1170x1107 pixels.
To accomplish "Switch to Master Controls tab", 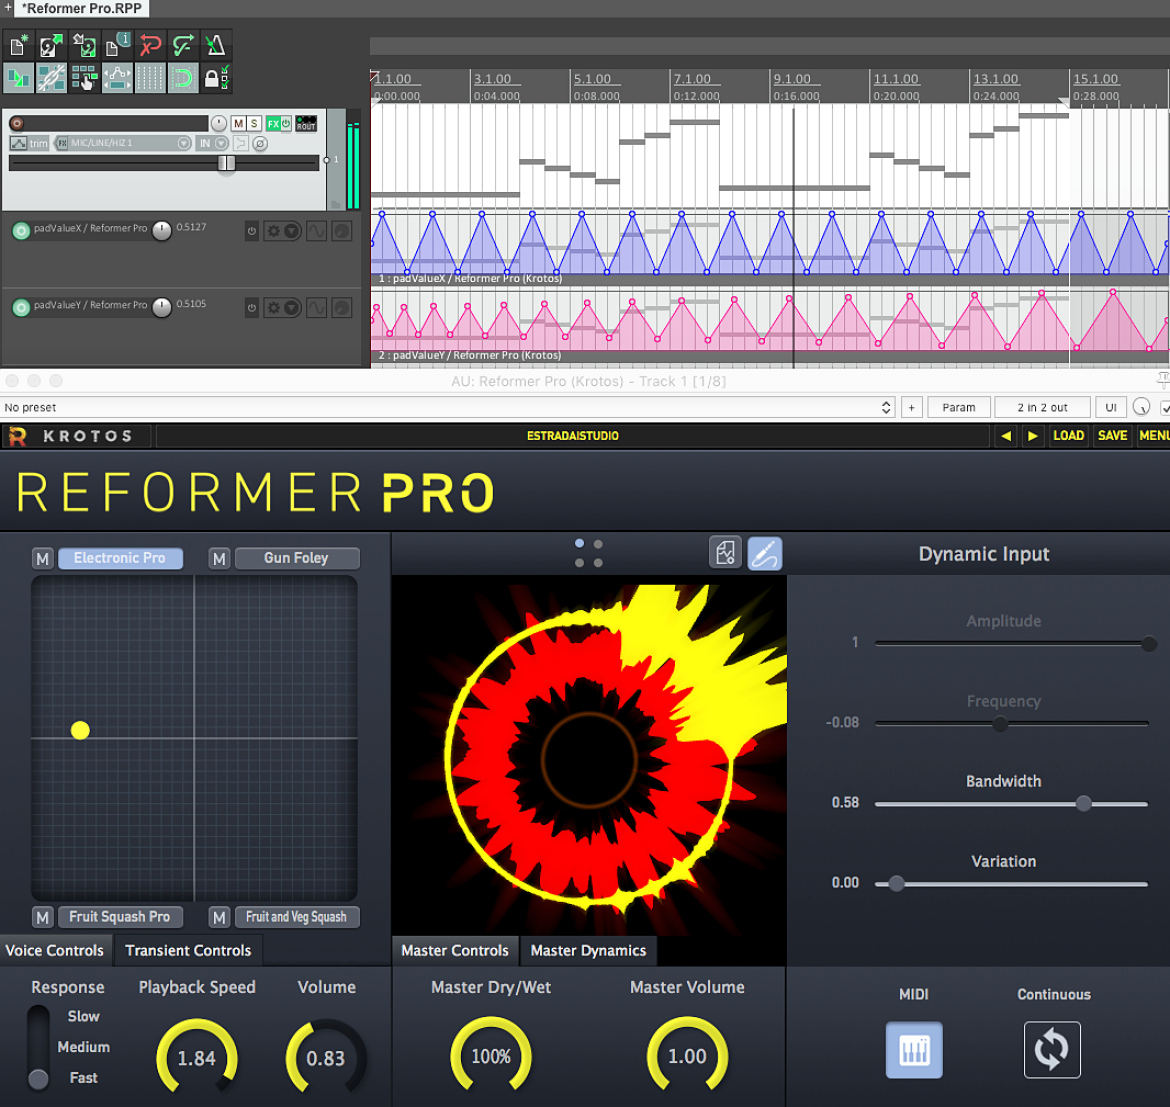I will 454,950.
